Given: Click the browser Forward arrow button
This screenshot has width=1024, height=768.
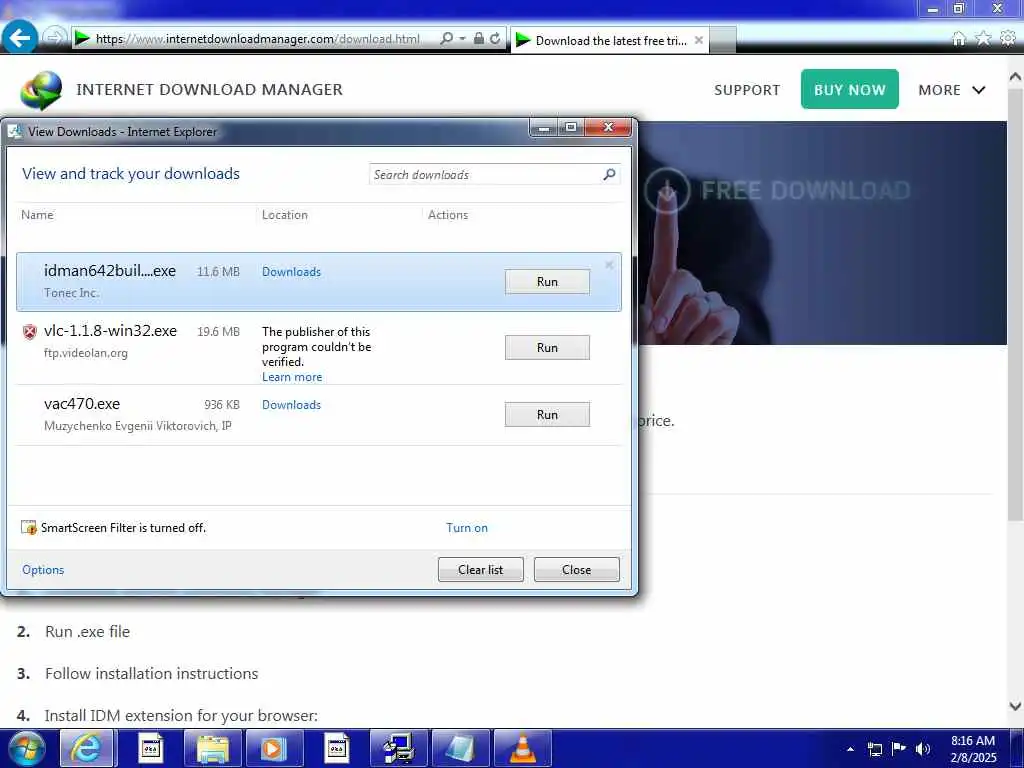Looking at the screenshot, I should 54,38.
